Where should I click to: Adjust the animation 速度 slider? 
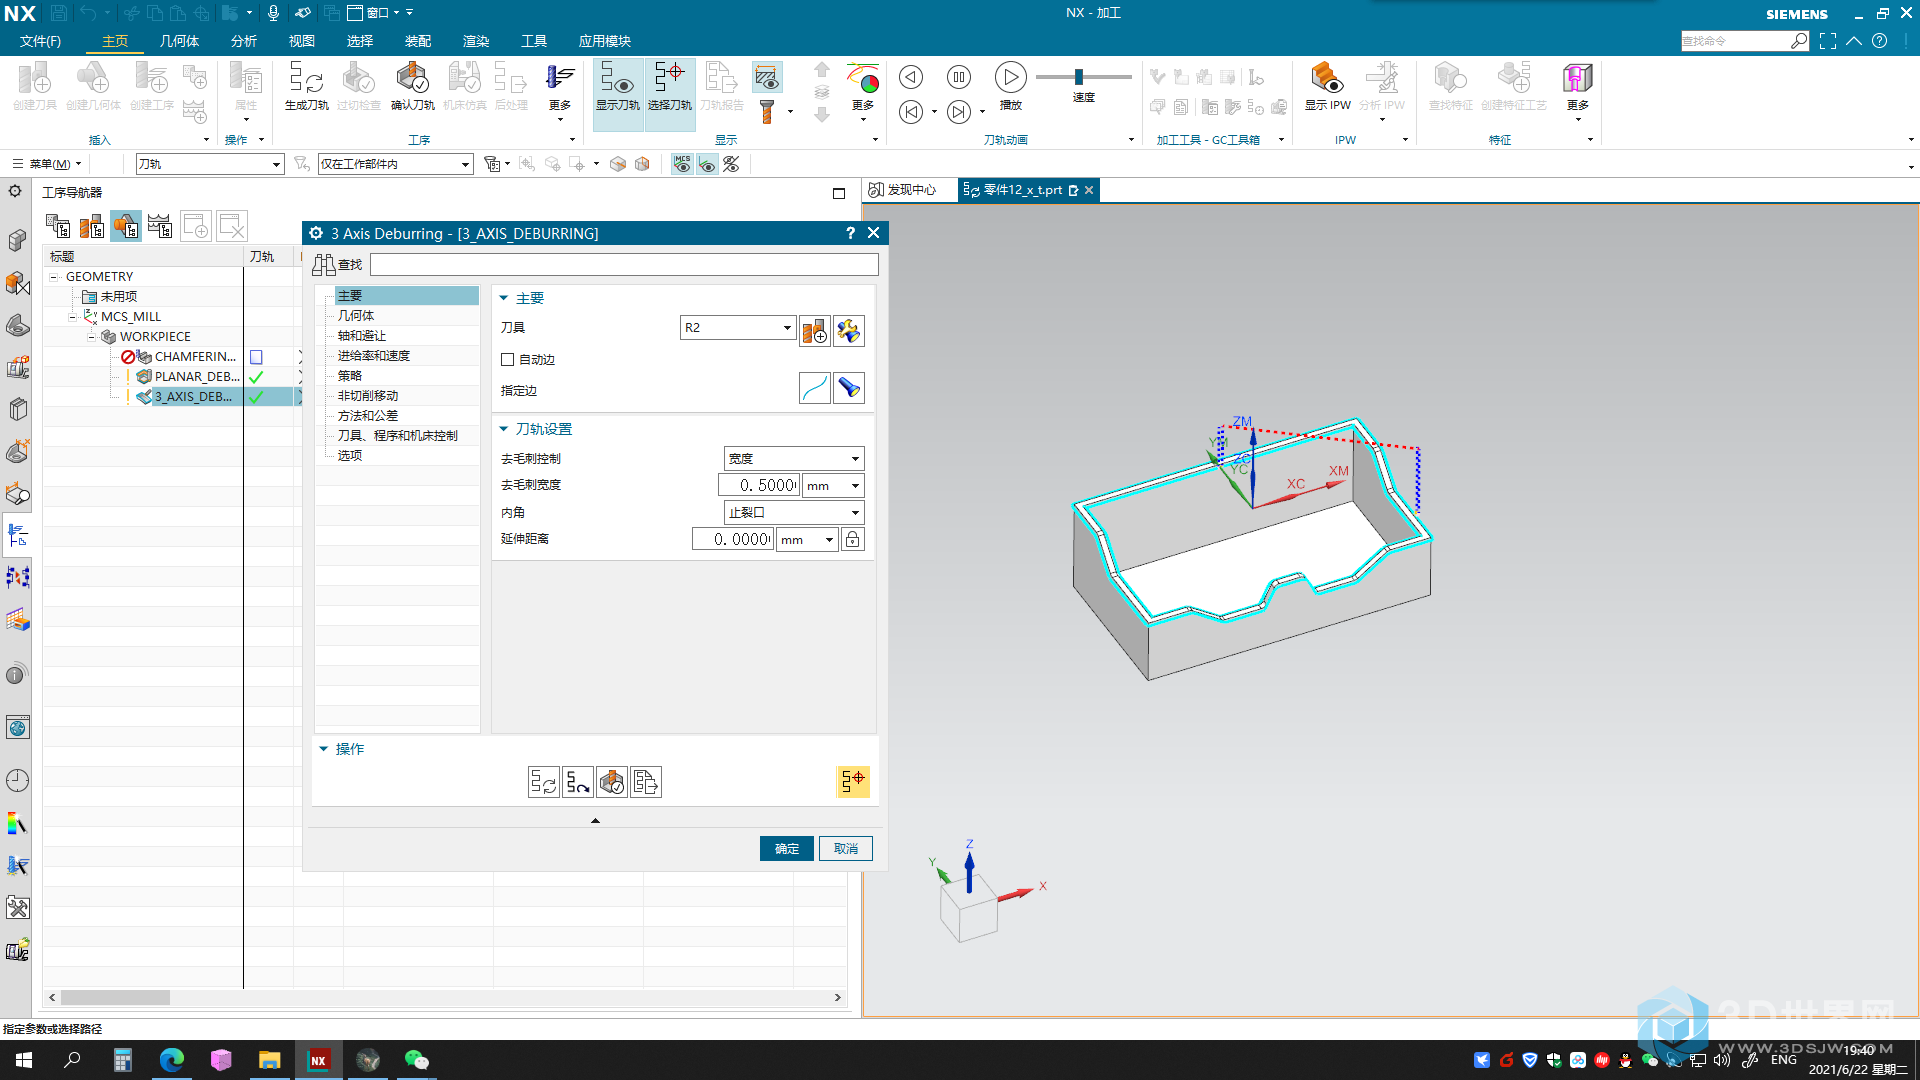pyautogui.click(x=1078, y=77)
